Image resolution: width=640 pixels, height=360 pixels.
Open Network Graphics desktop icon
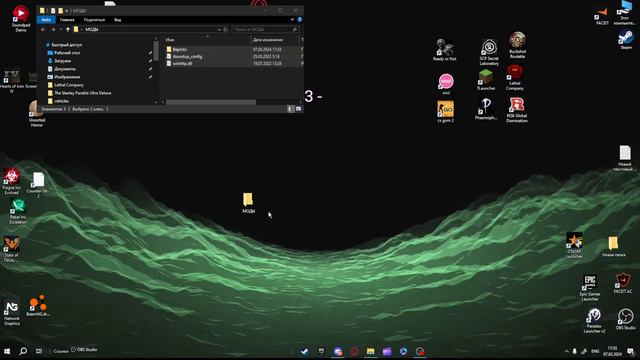[12, 313]
